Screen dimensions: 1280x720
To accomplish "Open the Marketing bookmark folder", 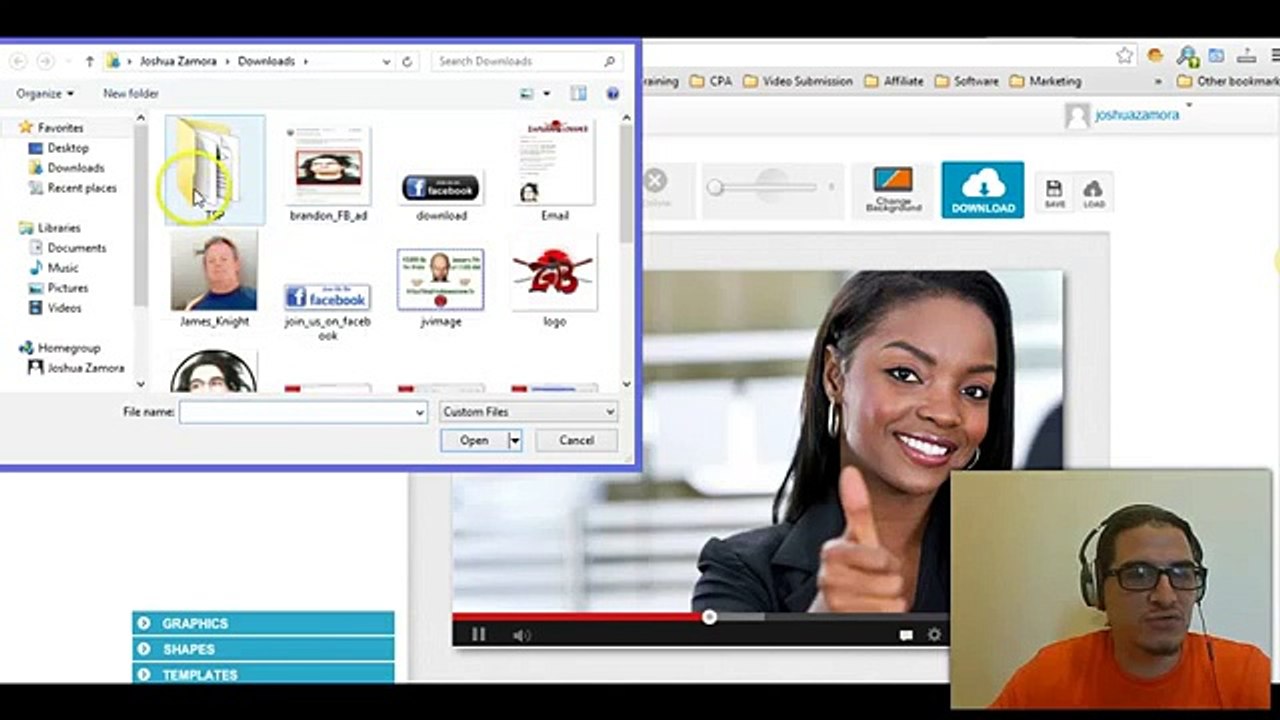I will (x=1045, y=81).
